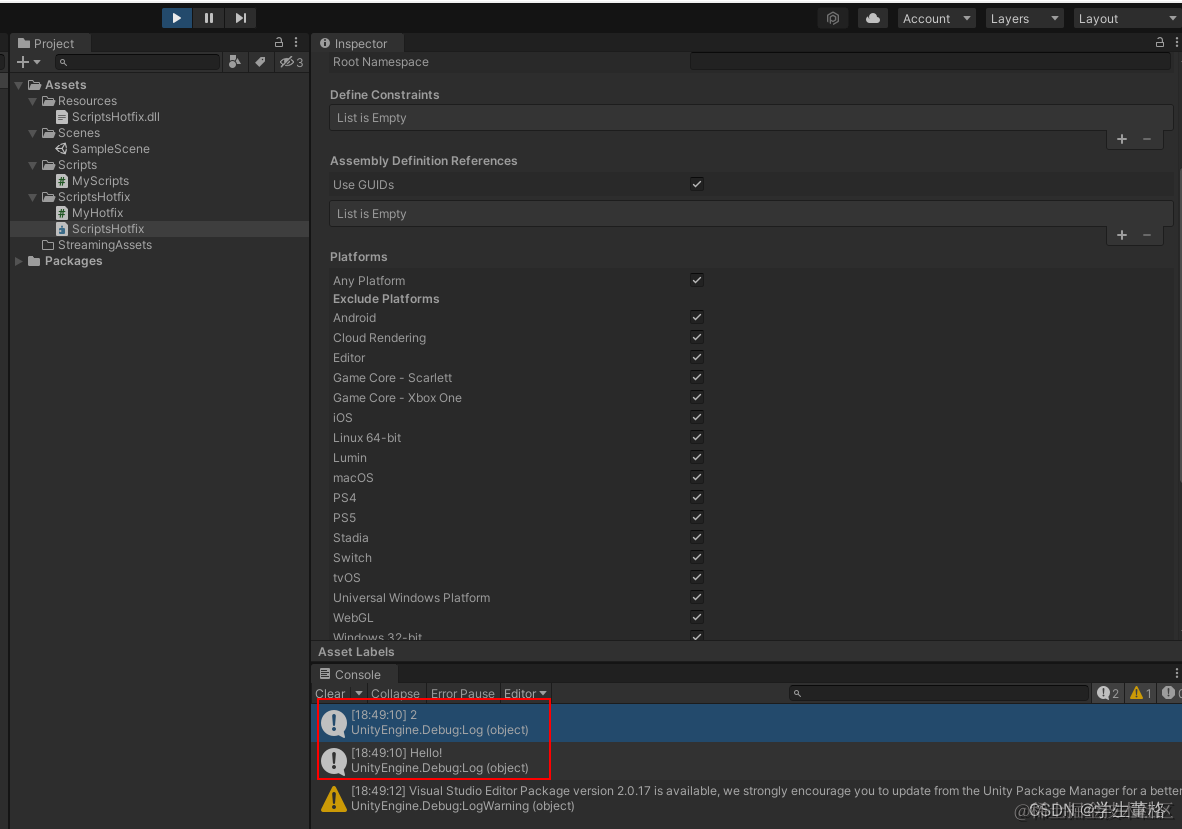1182x829 pixels.
Task: Open the Cloud services icon
Action: 873,18
